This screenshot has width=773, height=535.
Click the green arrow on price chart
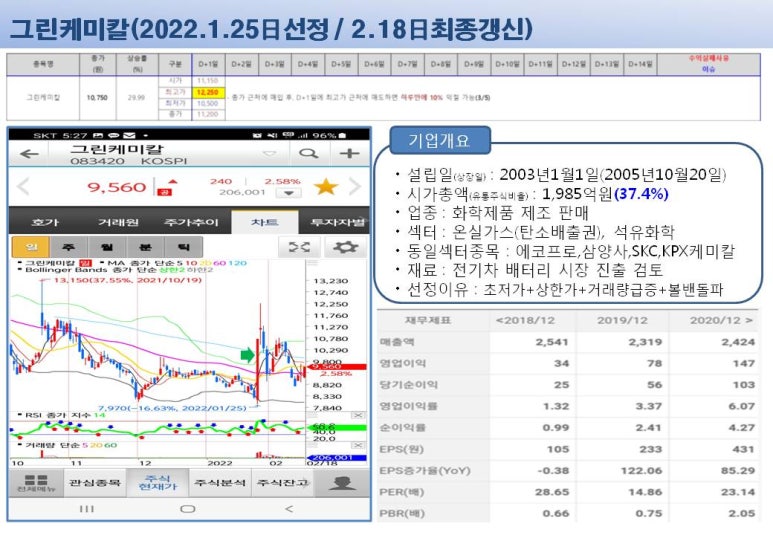(247, 355)
